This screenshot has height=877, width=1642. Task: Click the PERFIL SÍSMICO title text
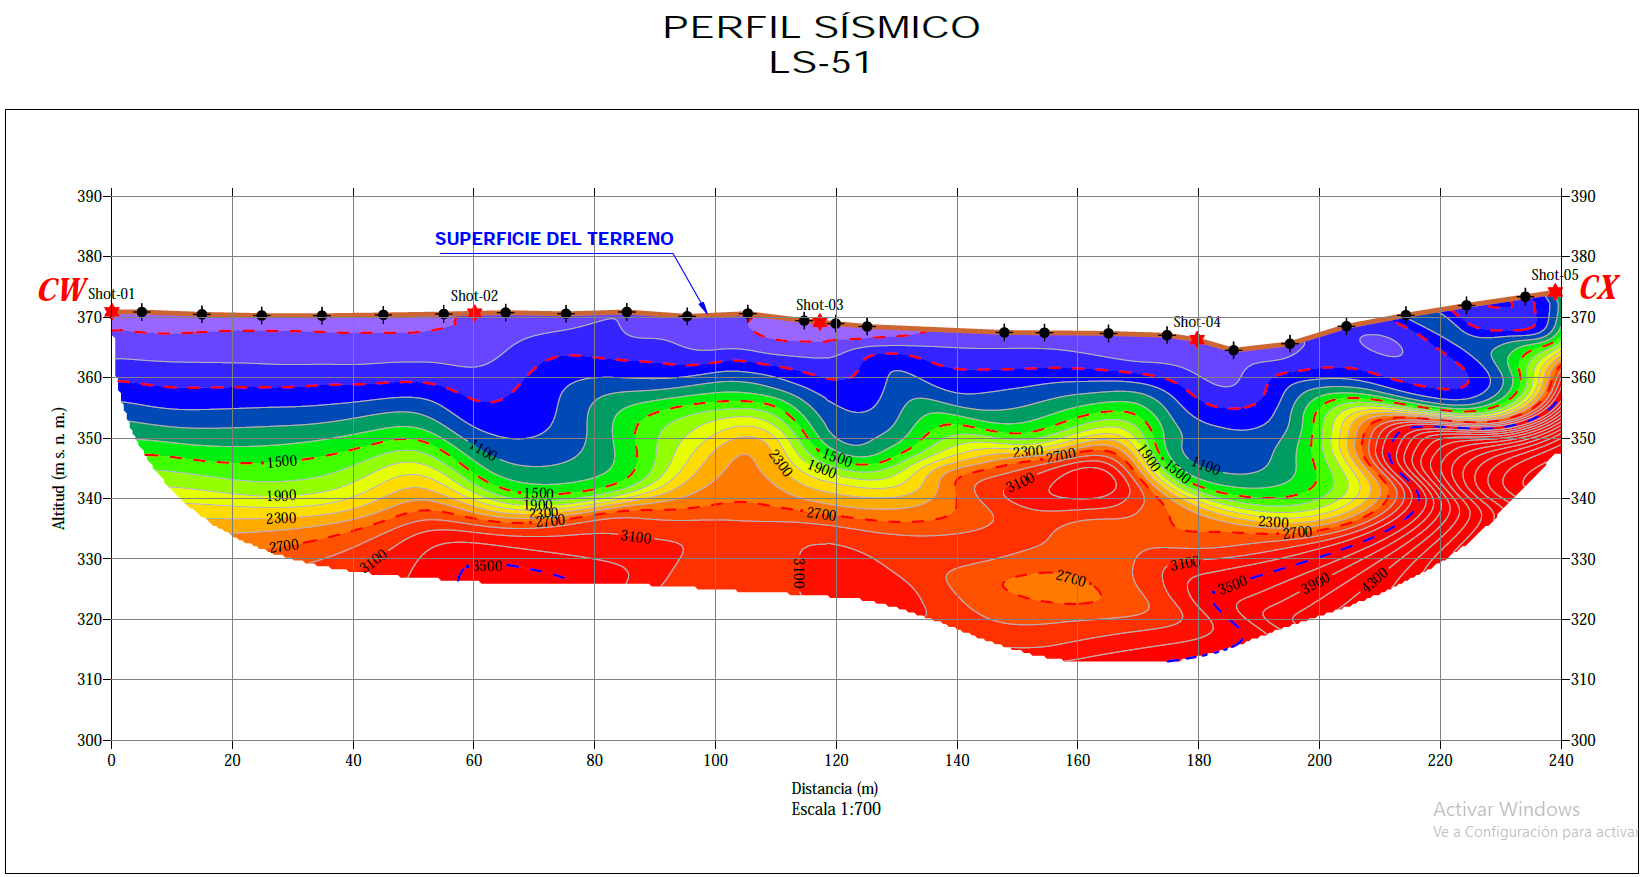[x=821, y=27]
